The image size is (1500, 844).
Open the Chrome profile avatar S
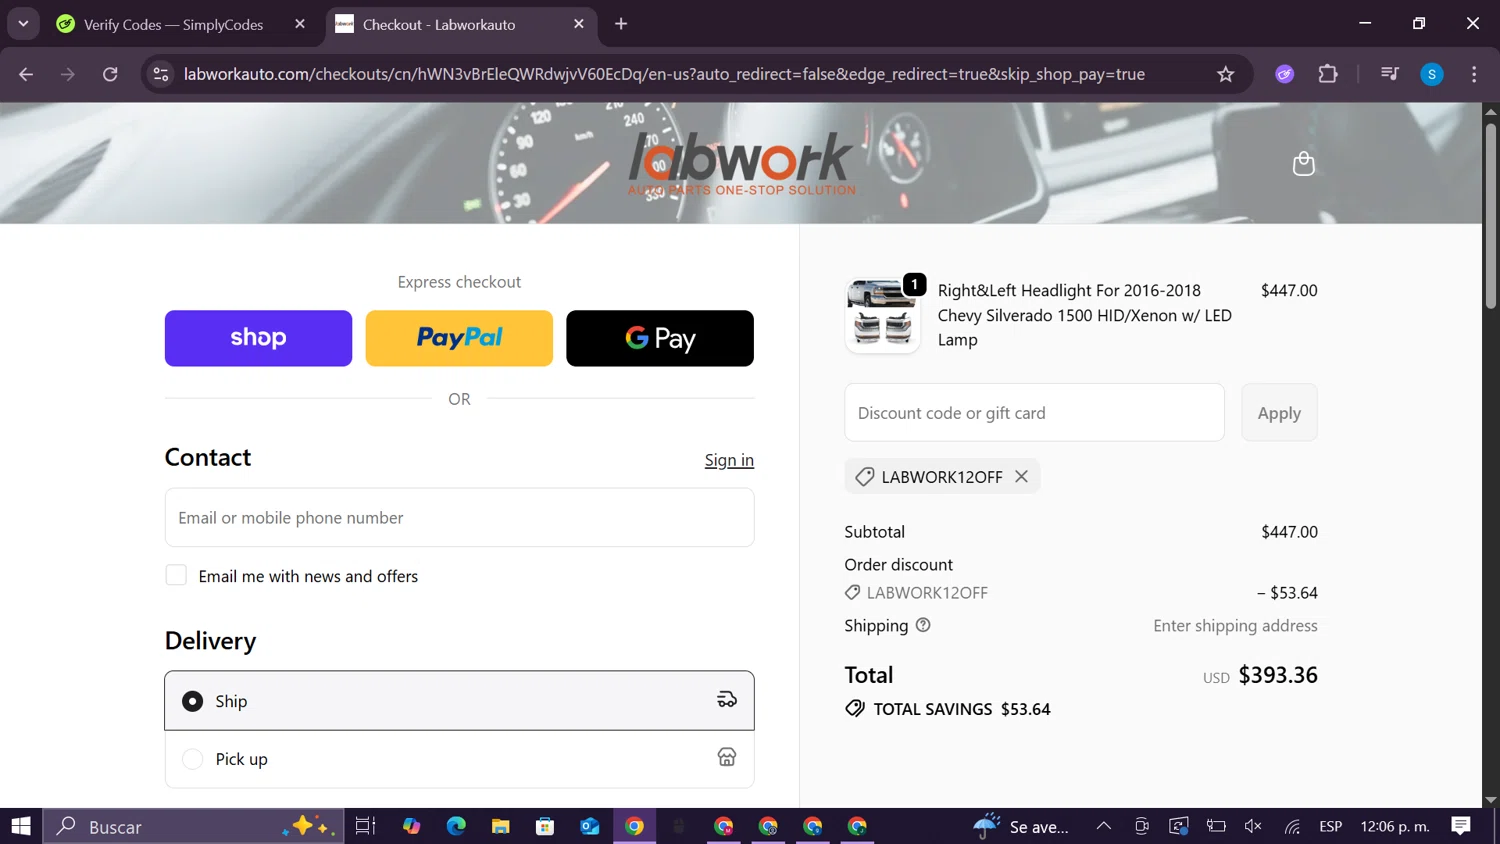tap(1432, 74)
